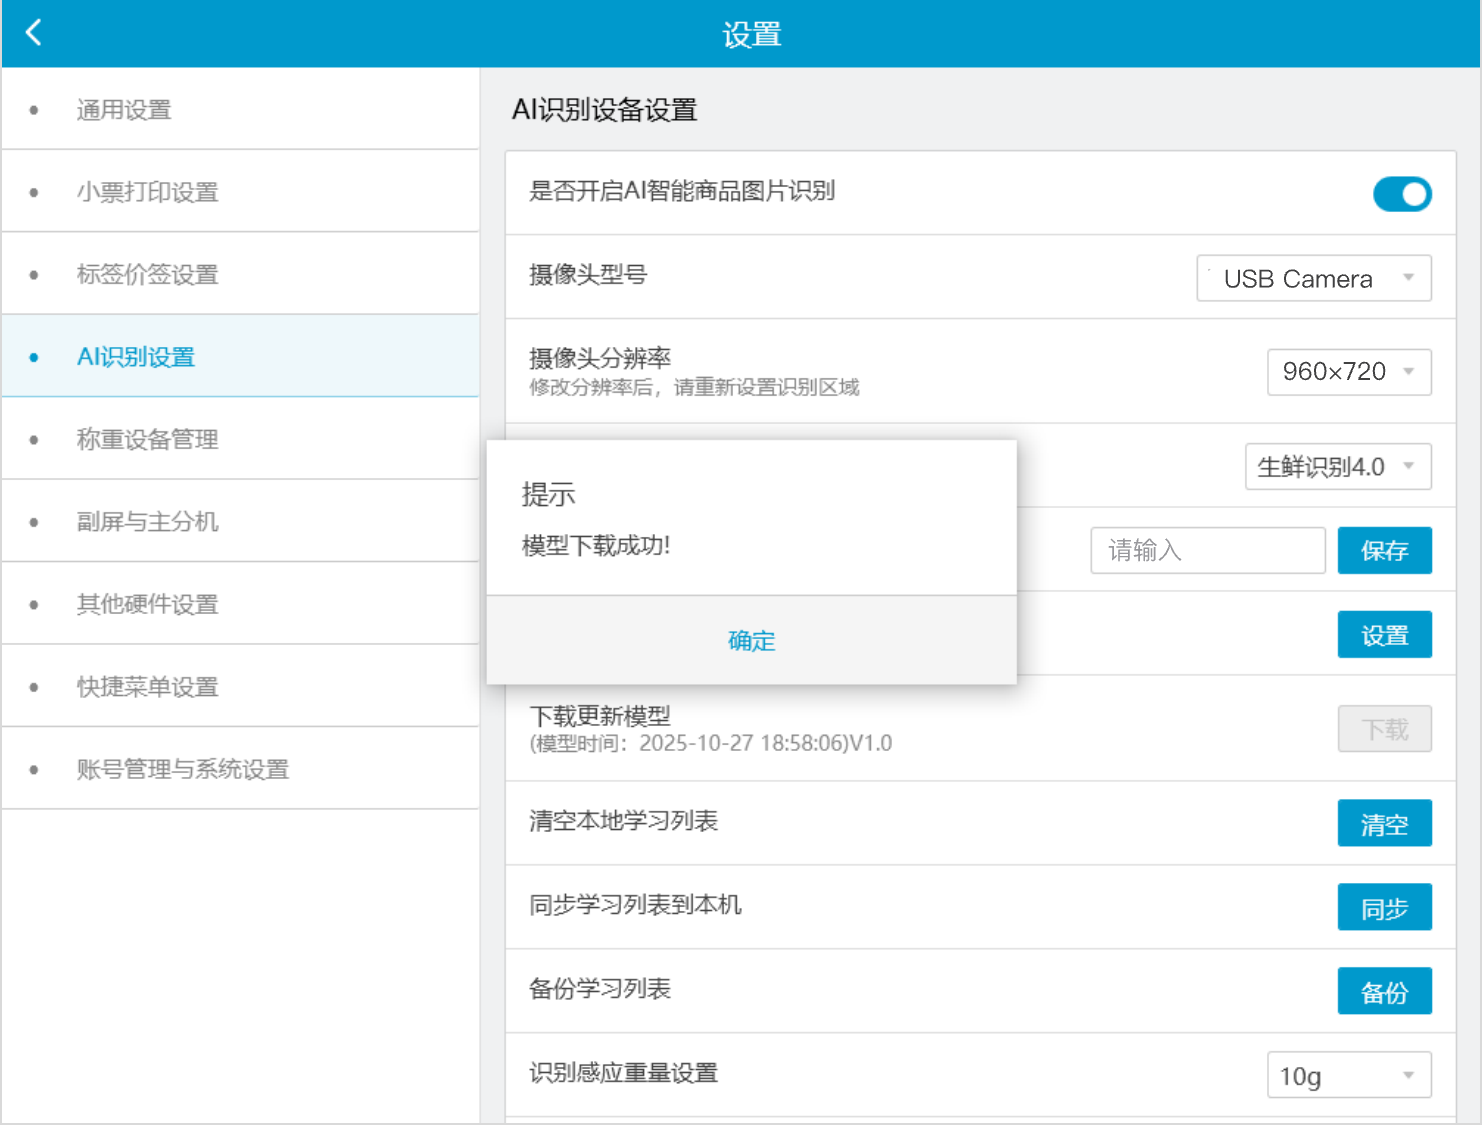Click the 同步 button

pos(1385,907)
